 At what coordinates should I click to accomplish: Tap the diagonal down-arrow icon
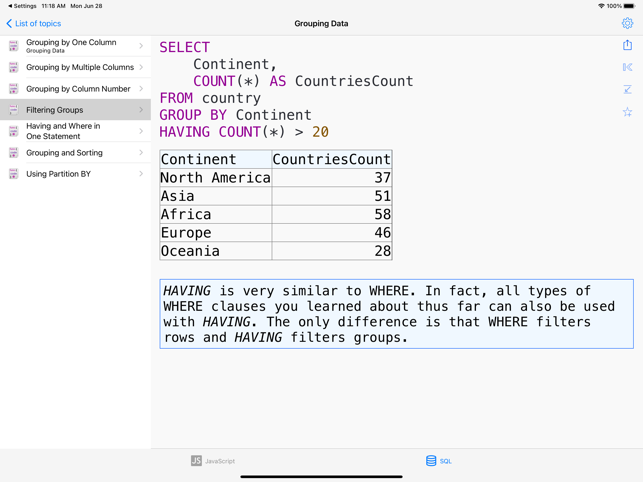627,90
